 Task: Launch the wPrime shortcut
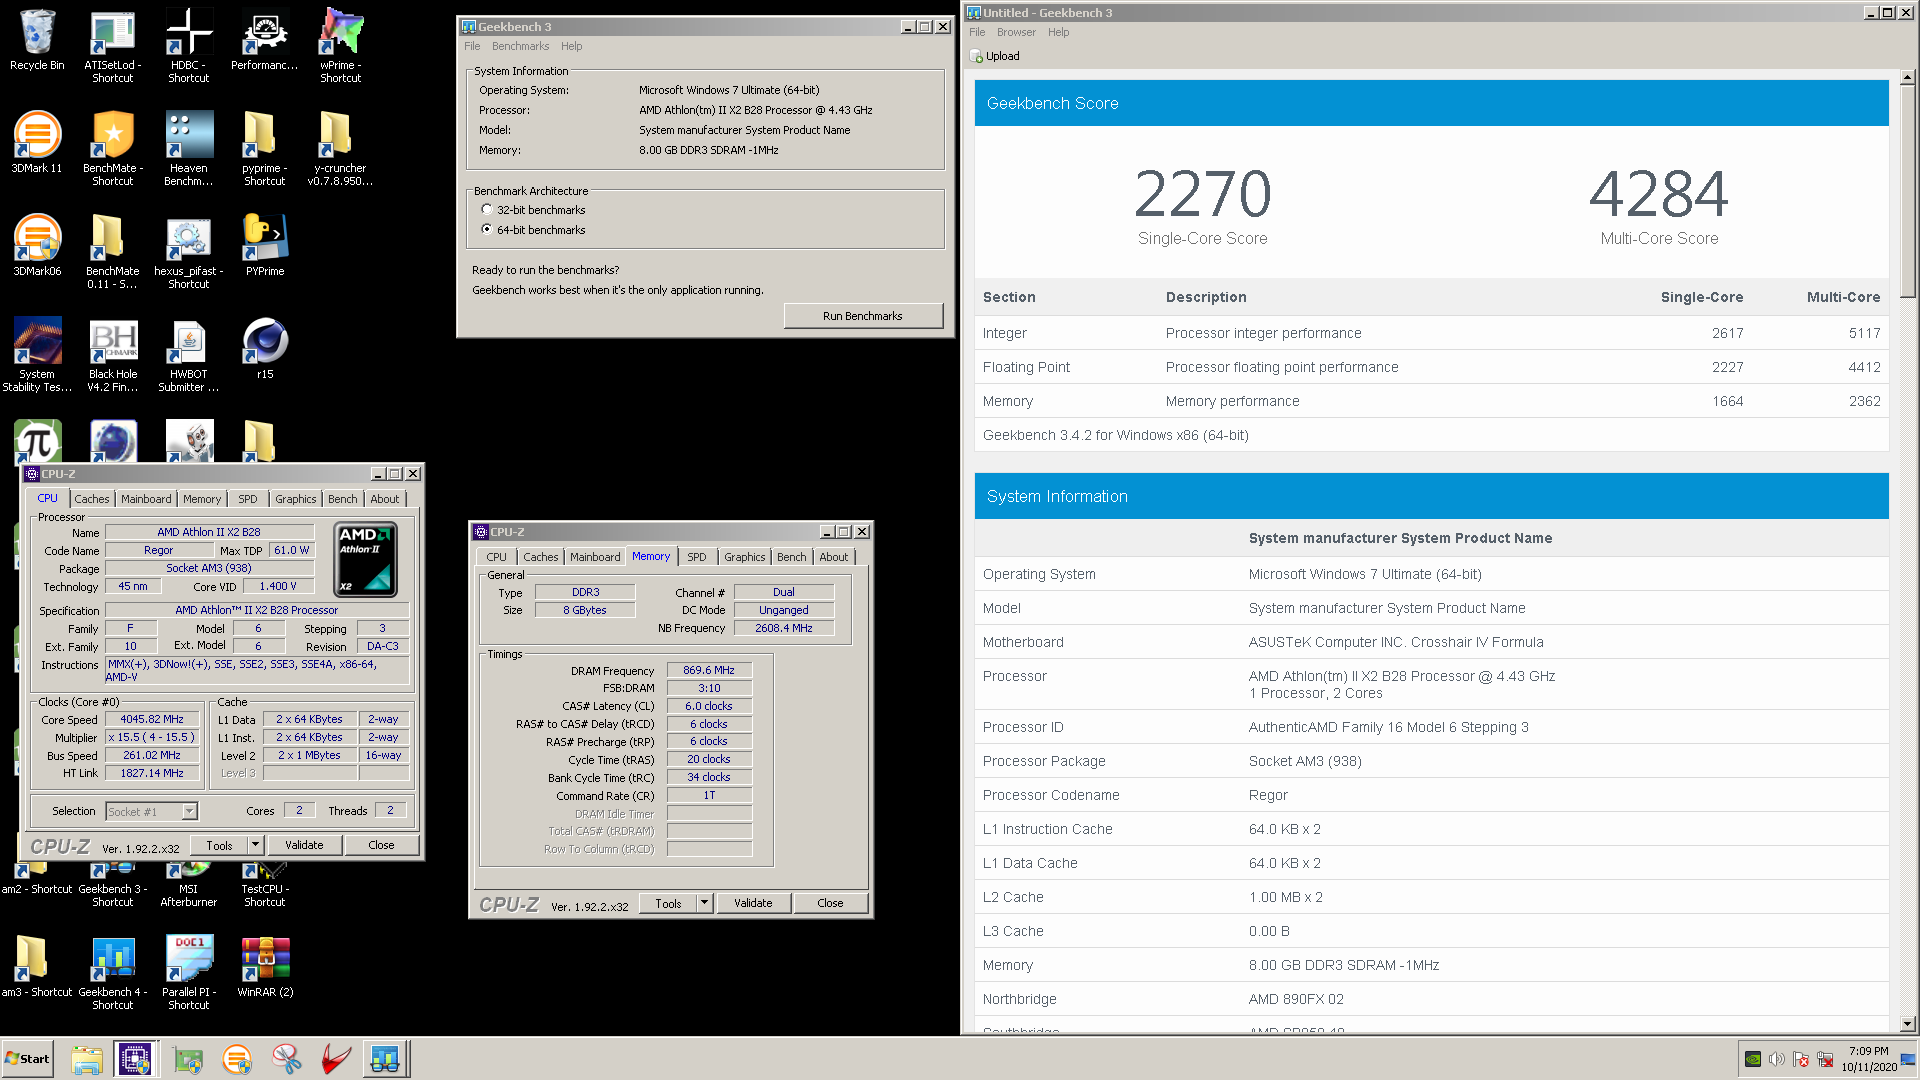point(340,45)
